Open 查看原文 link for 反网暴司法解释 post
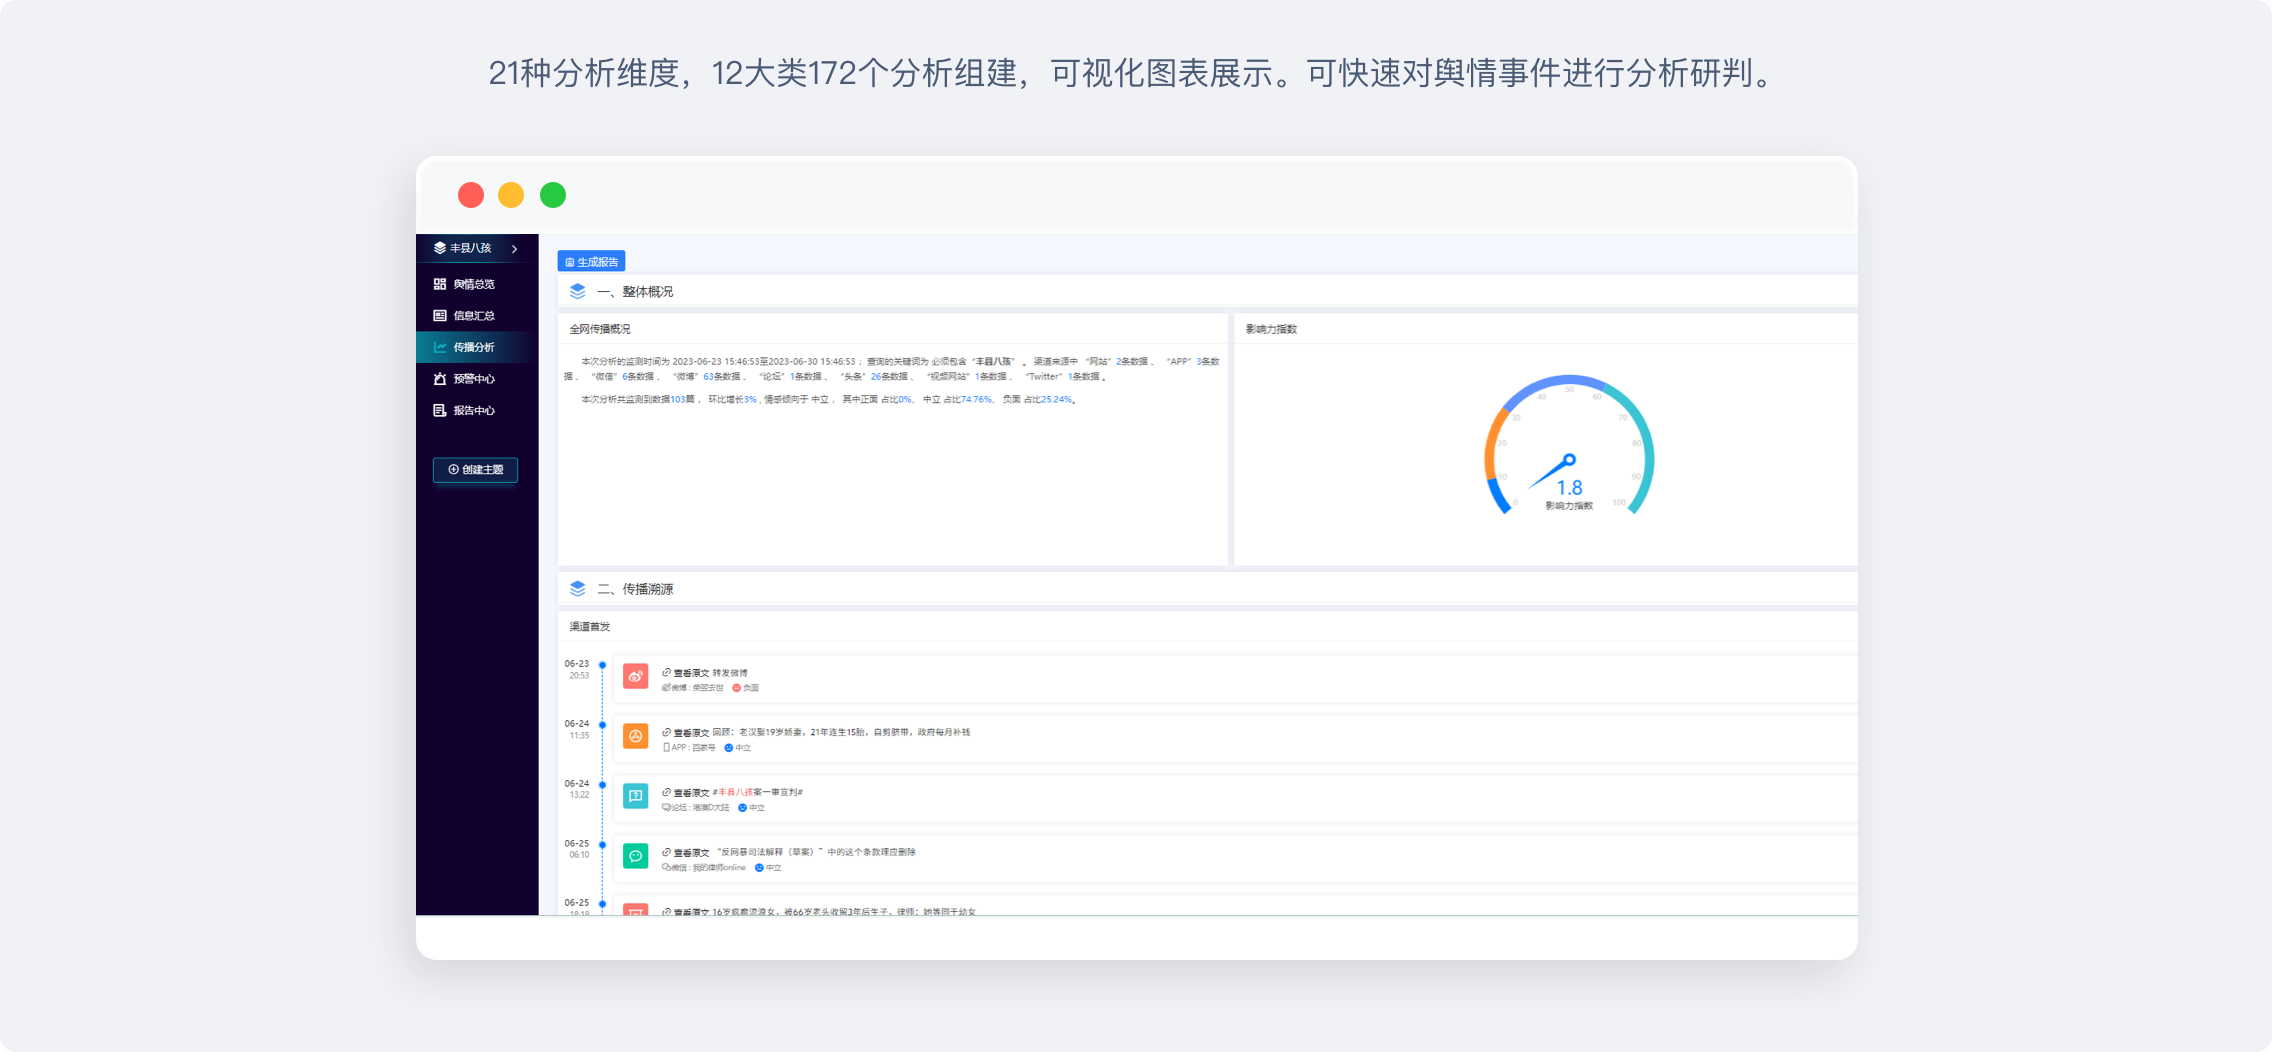2272x1052 pixels. pos(686,853)
